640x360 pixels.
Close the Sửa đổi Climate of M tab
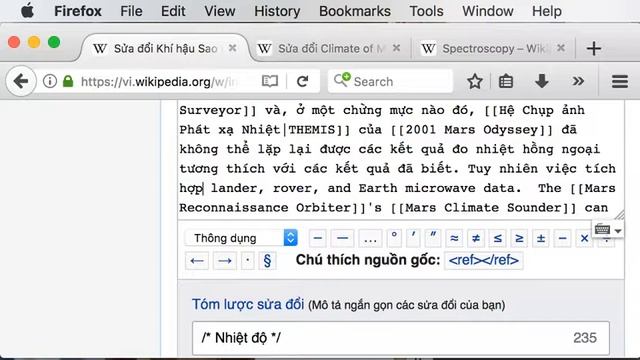tap(396, 48)
